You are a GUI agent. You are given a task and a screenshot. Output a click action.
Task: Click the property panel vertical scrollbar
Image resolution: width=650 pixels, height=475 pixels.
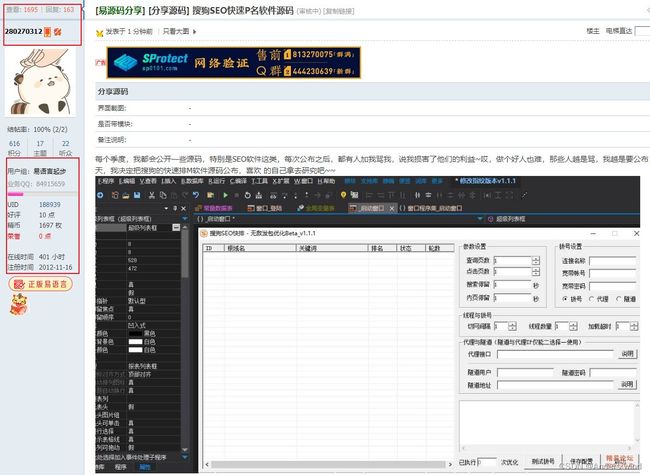[x=185, y=338]
